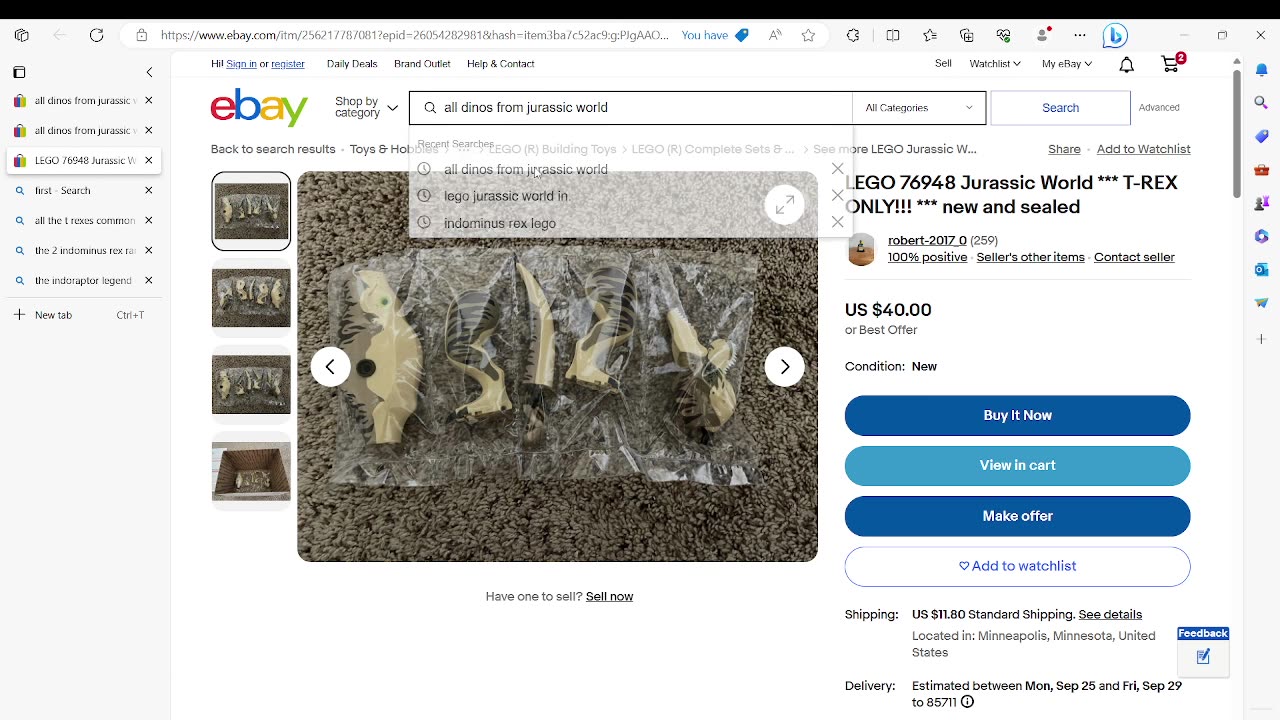
Task: Open the browser profile avatar
Action: click(x=1043, y=35)
